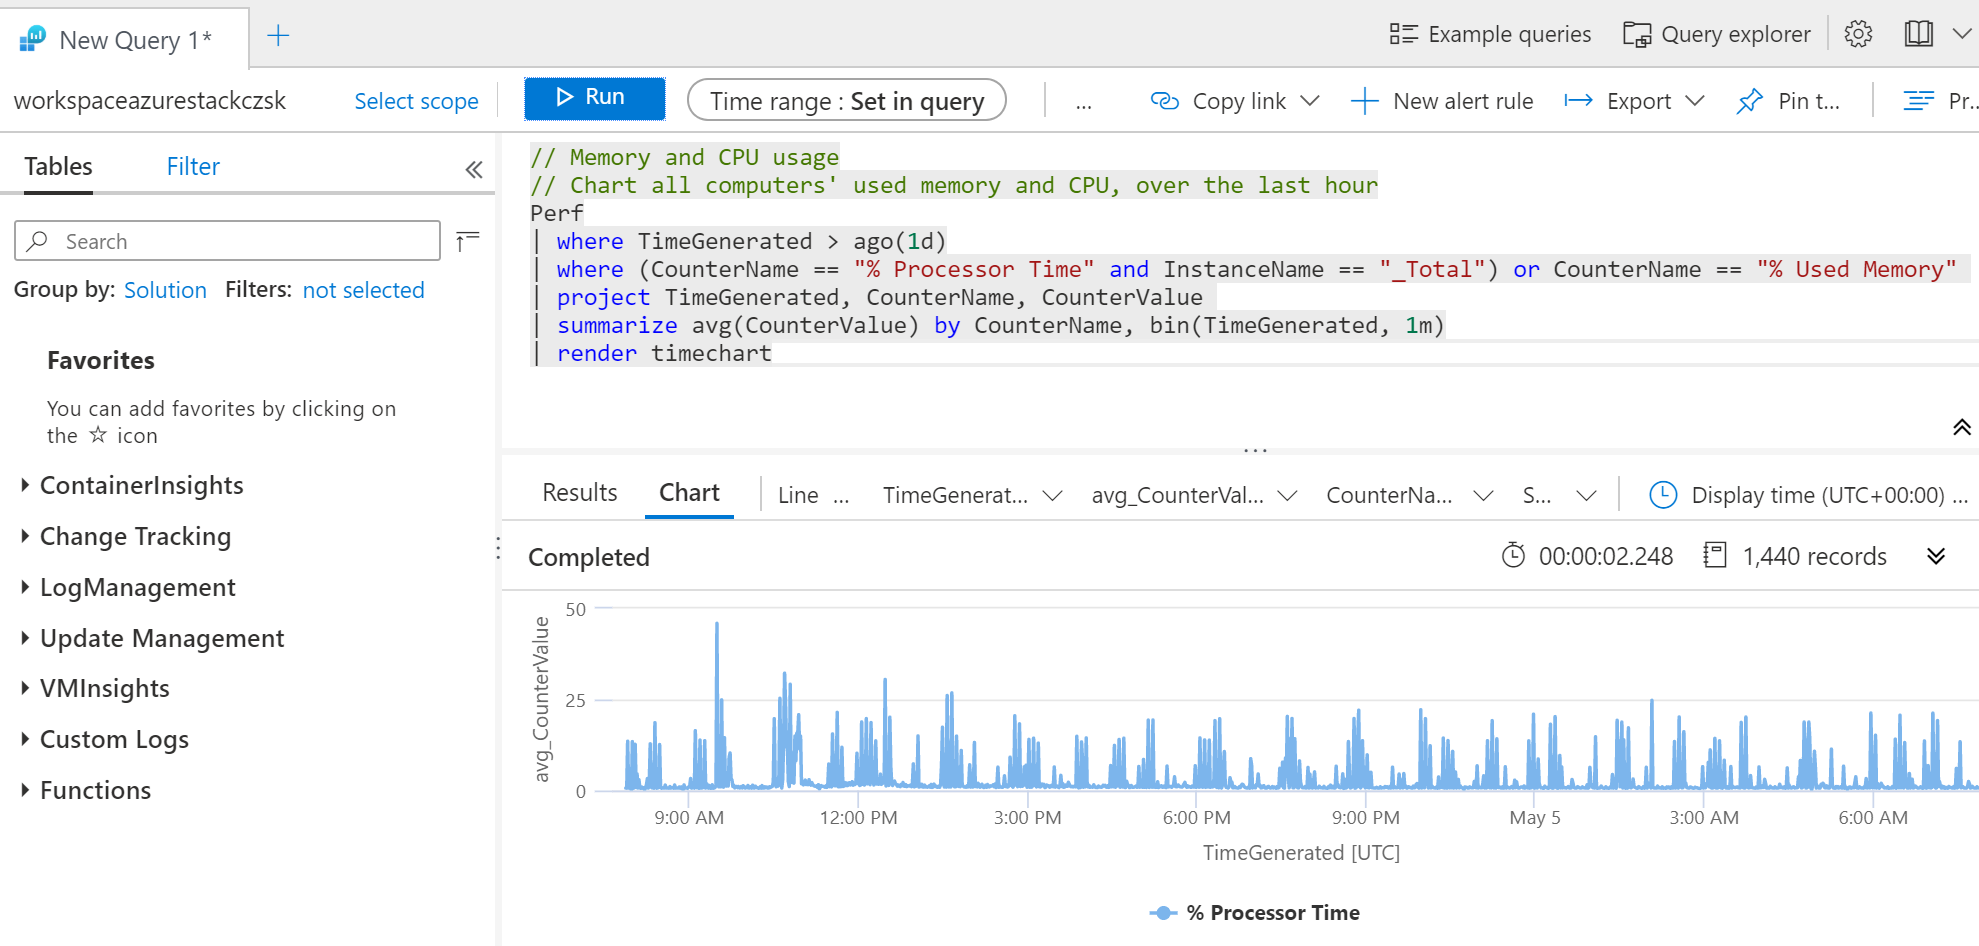Expand the completed query details chevron
The width and height of the screenshot is (1979, 946).
click(1936, 556)
